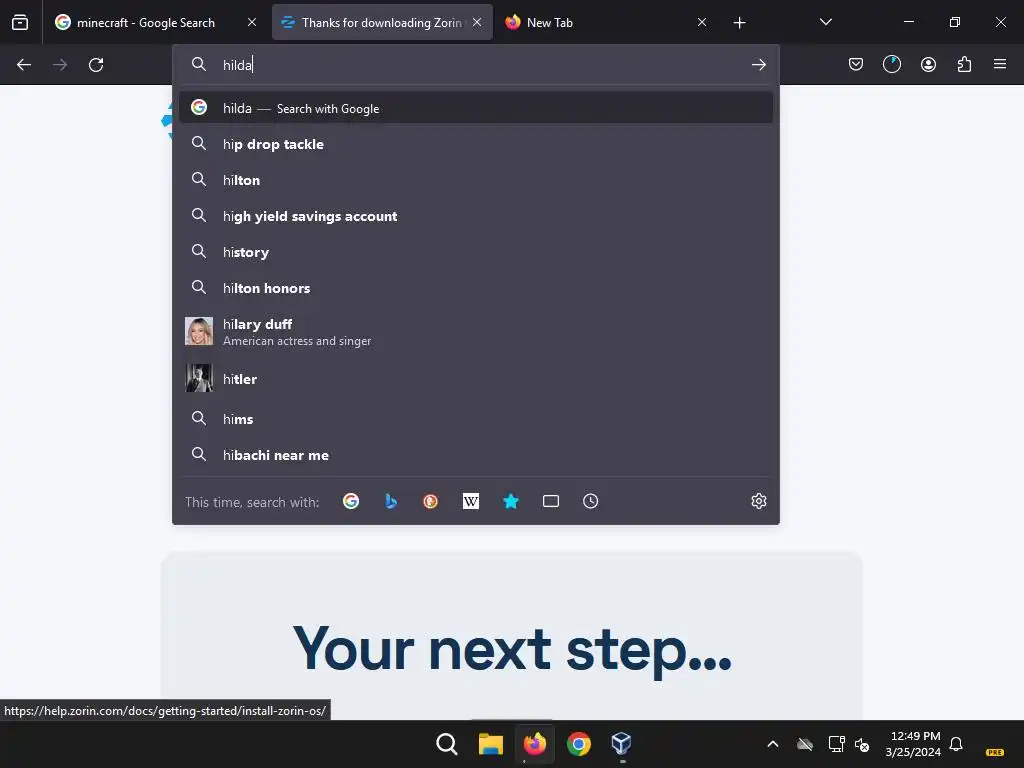This screenshot has height=768, width=1024.
Task: Choose suggestion hilary duff
Action: coord(476,331)
